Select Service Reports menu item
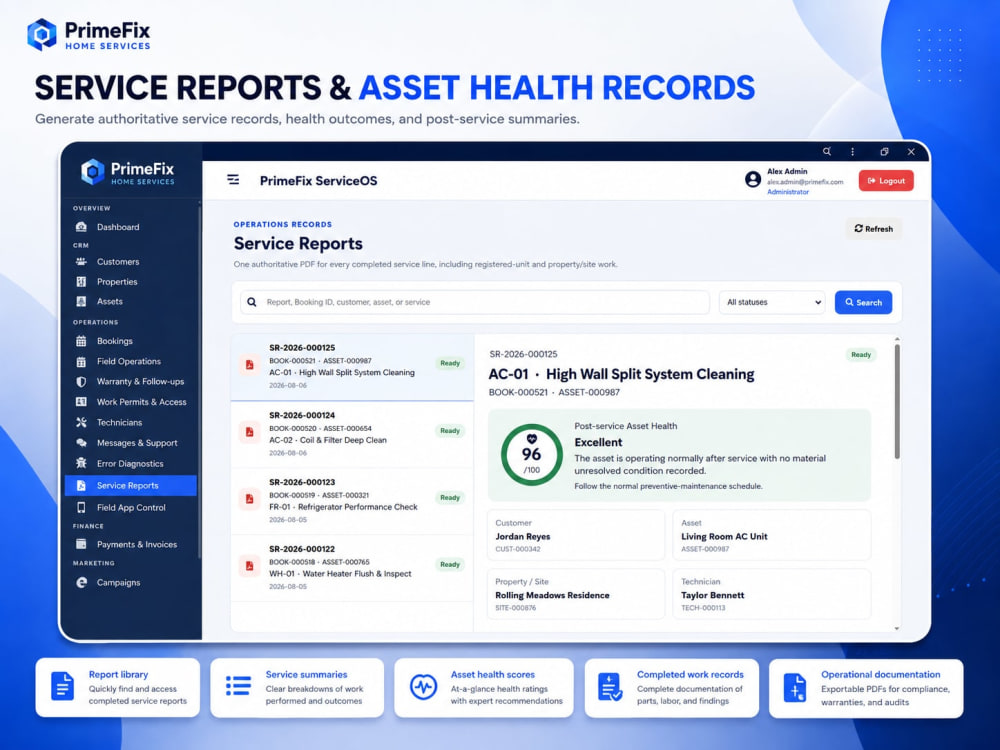This screenshot has height=750, width=1000. [130, 485]
